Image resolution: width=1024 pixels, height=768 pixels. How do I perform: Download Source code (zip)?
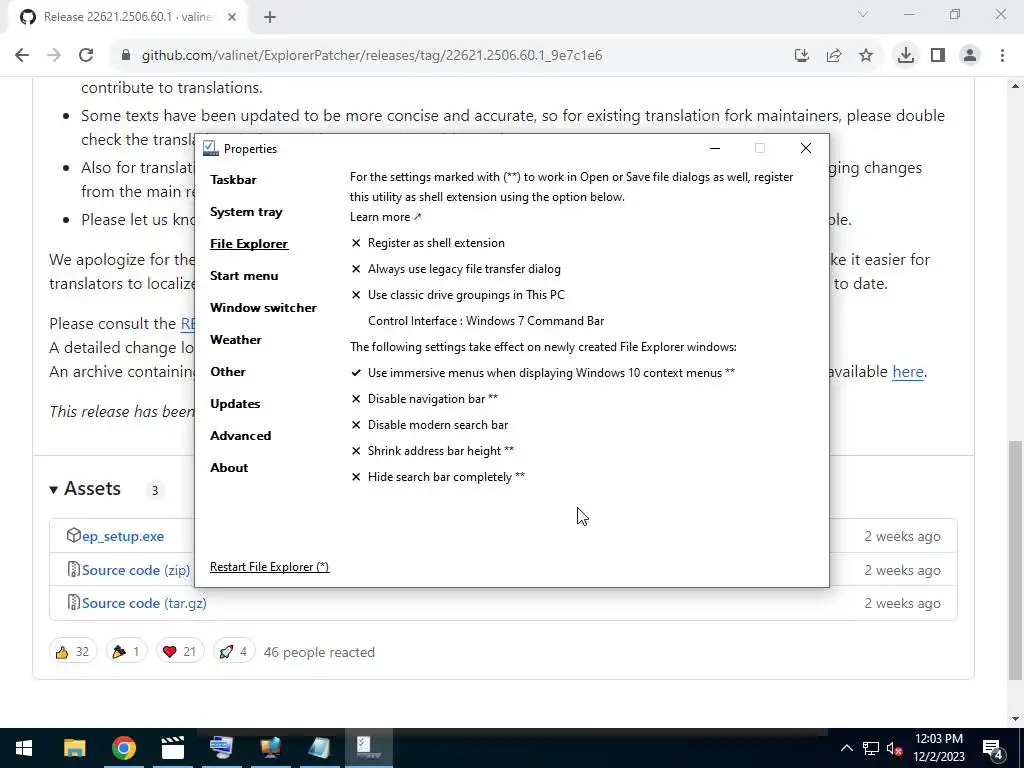pos(136,570)
